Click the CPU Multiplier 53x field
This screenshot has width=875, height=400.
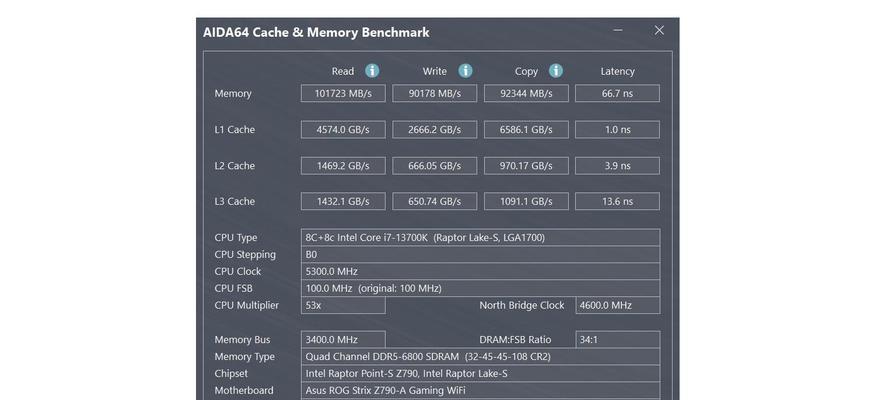point(343,305)
